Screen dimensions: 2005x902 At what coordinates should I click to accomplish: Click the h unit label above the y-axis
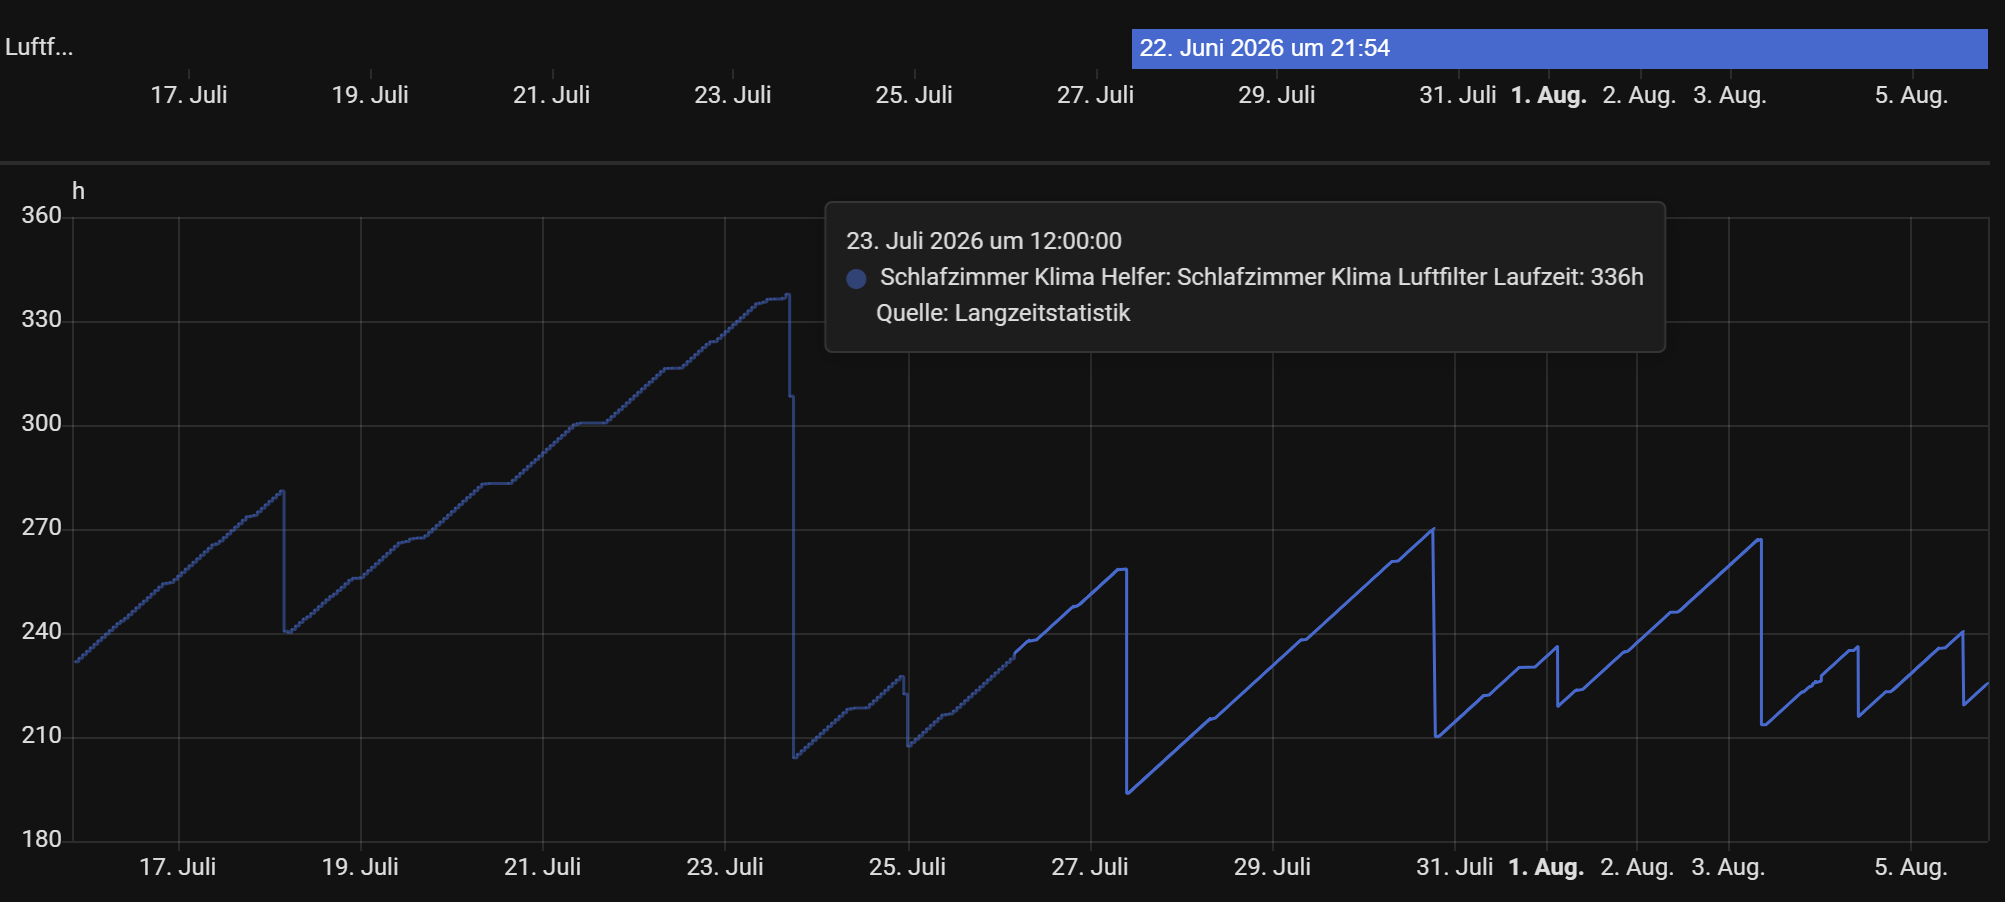[78, 191]
